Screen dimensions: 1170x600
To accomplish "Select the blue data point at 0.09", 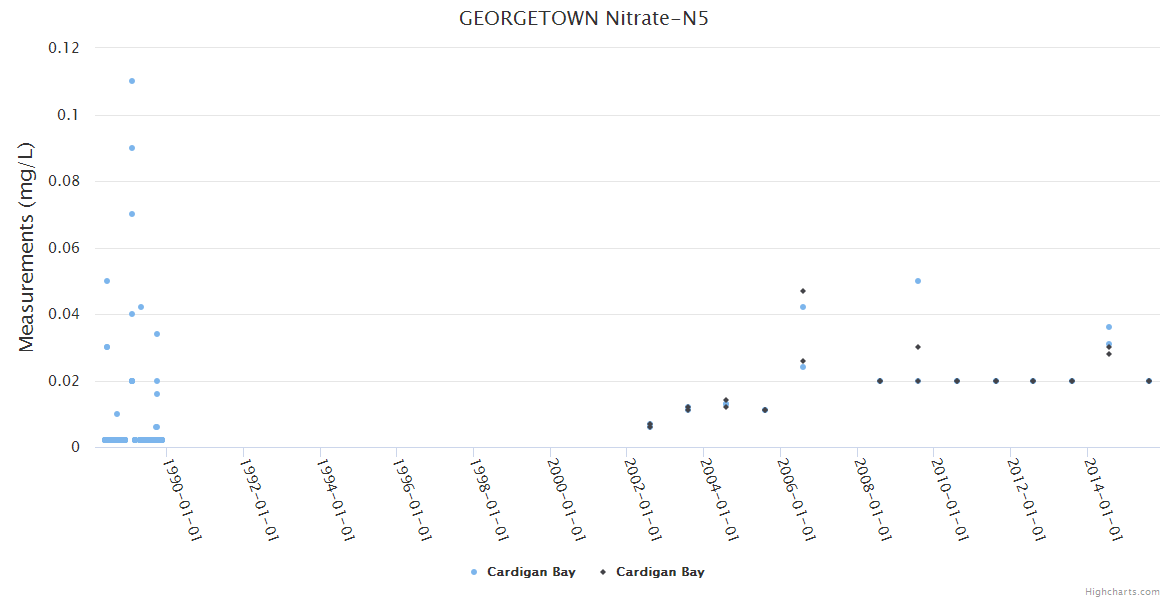I will [132, 148].
